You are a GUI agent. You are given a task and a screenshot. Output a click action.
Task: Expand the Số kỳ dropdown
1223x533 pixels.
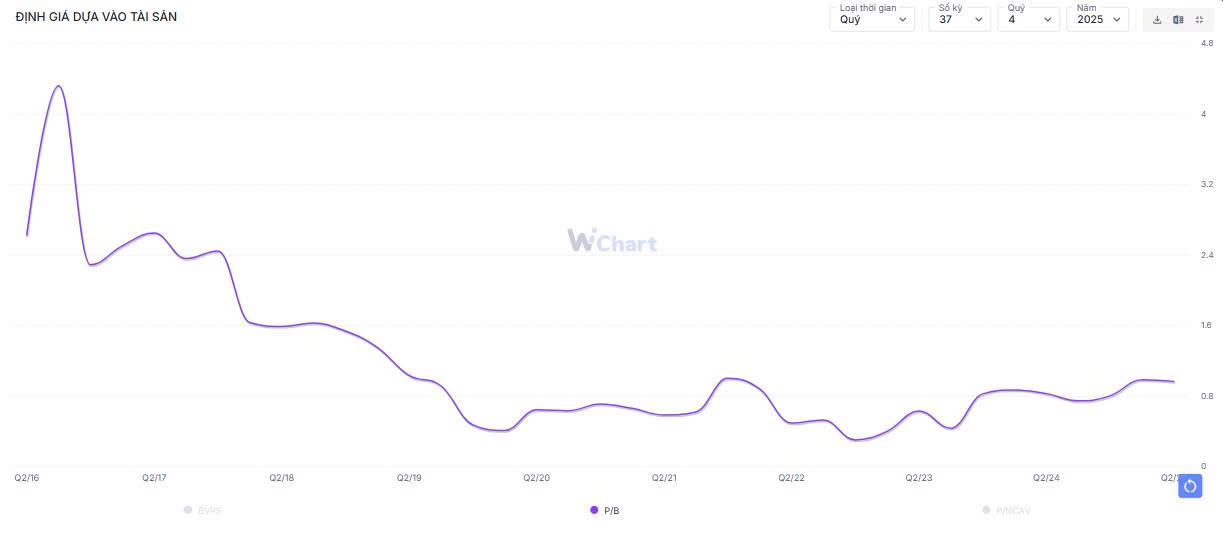click(x=959, y=19)
